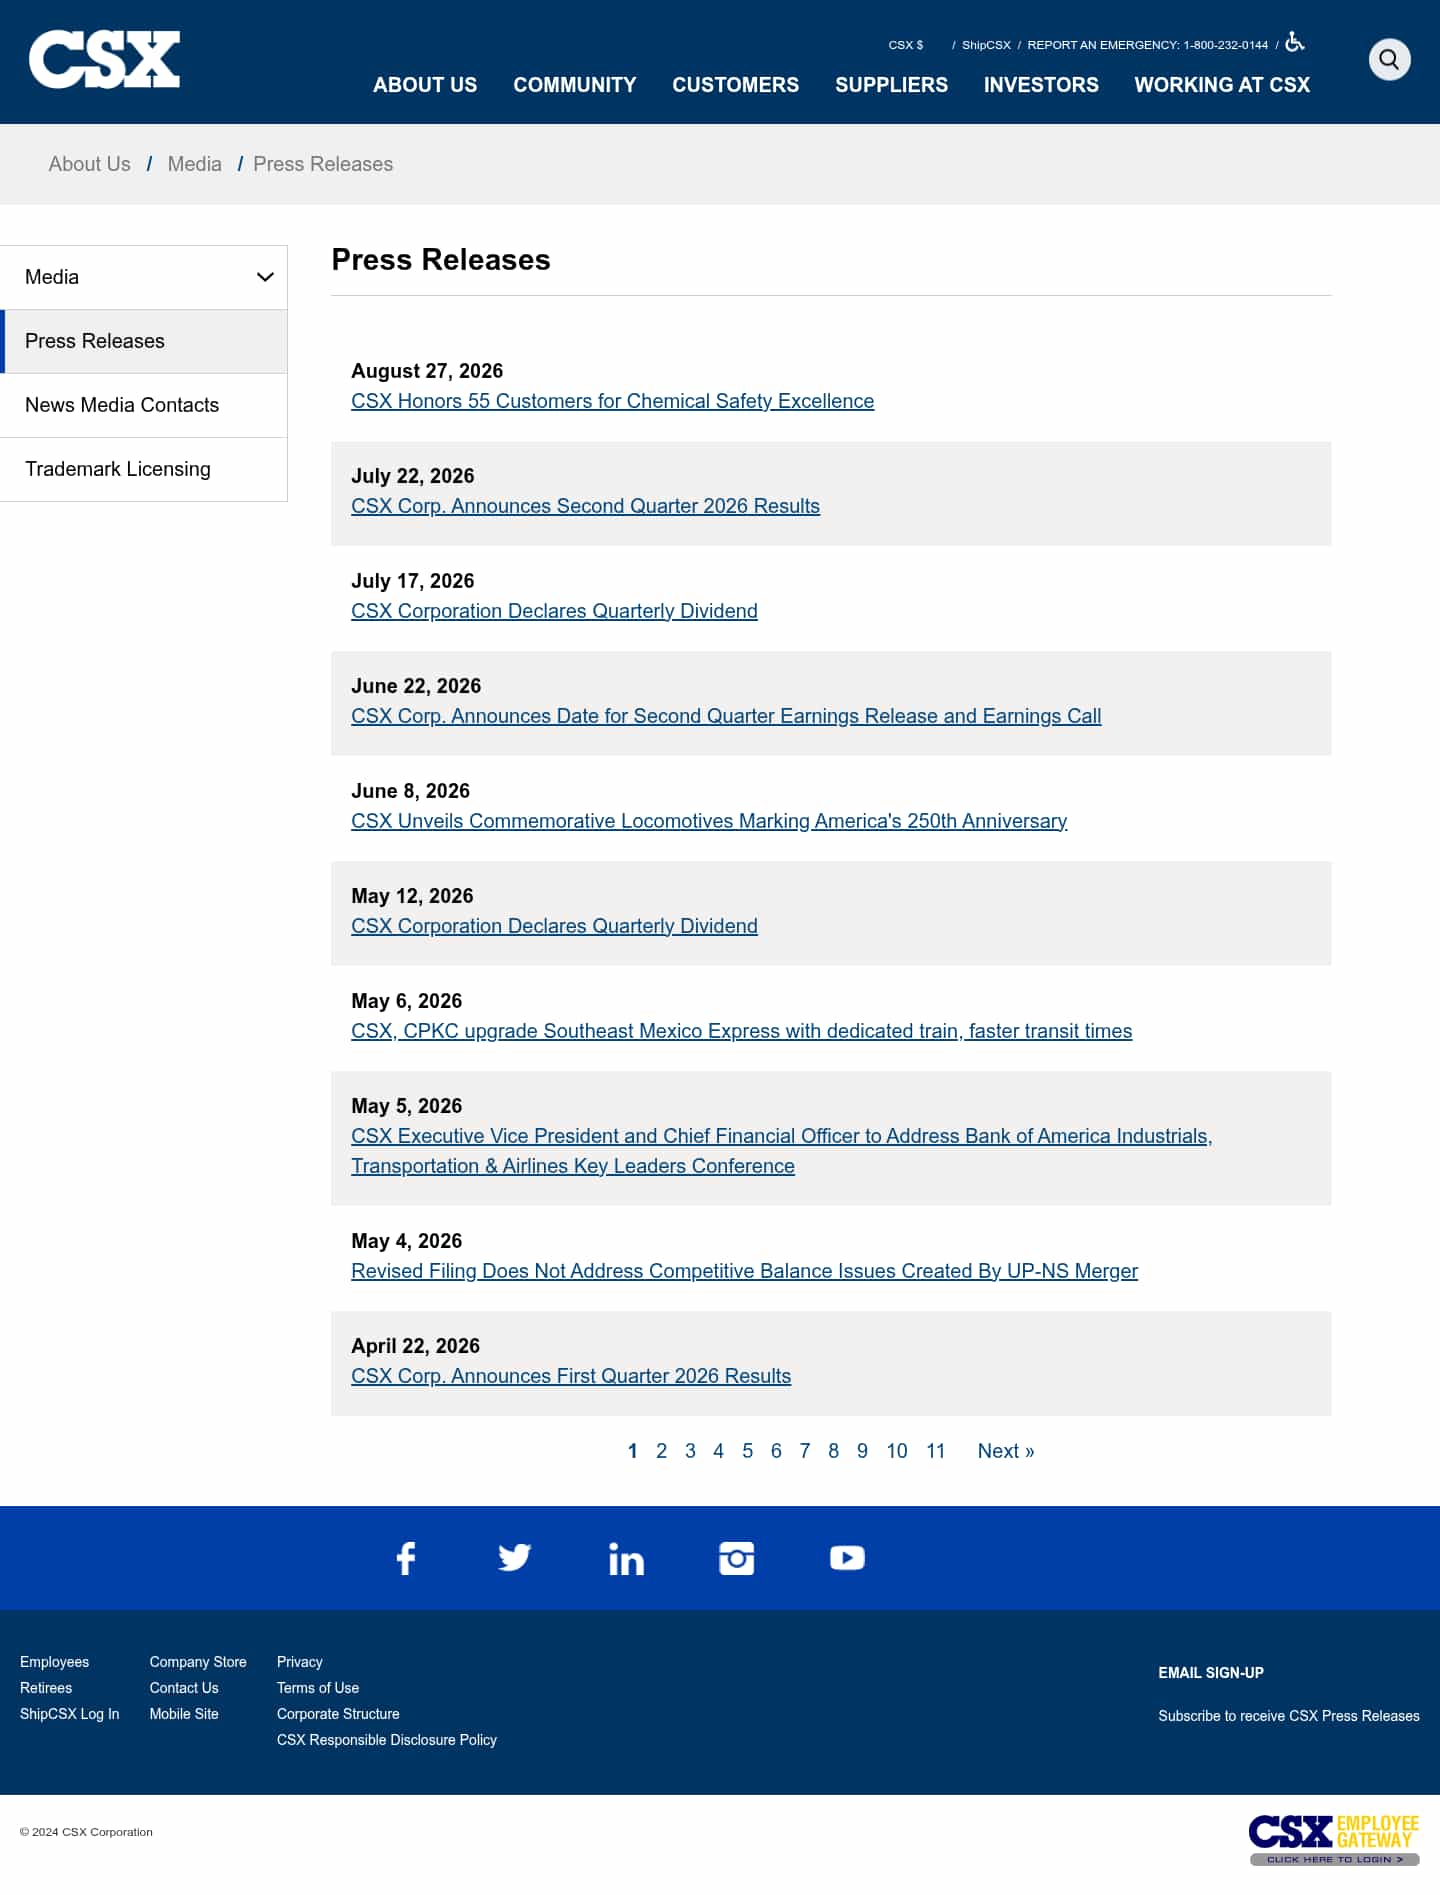Go to page 5 of results

tap(747, 1451)
